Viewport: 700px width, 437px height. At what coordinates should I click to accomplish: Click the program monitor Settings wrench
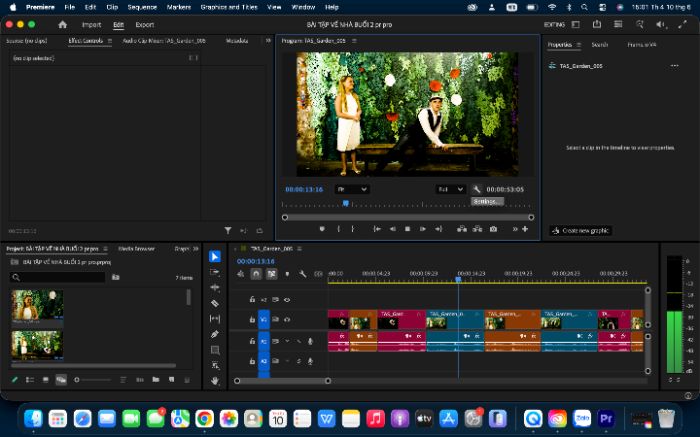click(477, 189)
